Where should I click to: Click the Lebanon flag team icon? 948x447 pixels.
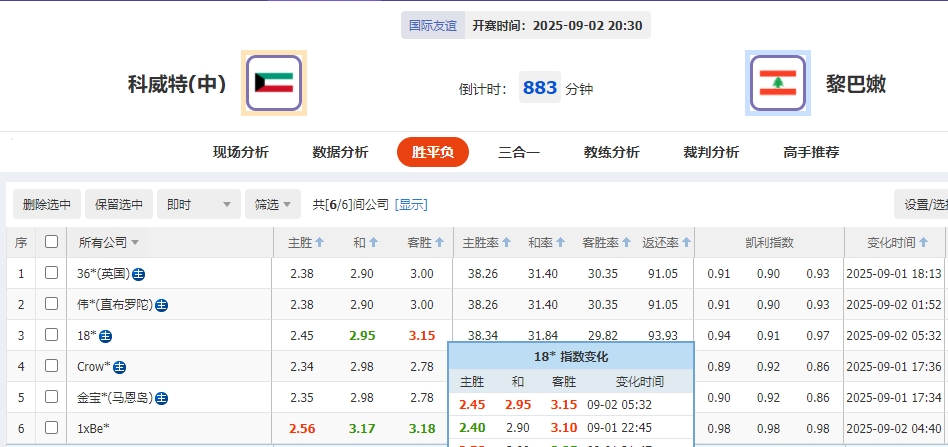point(777,83)
